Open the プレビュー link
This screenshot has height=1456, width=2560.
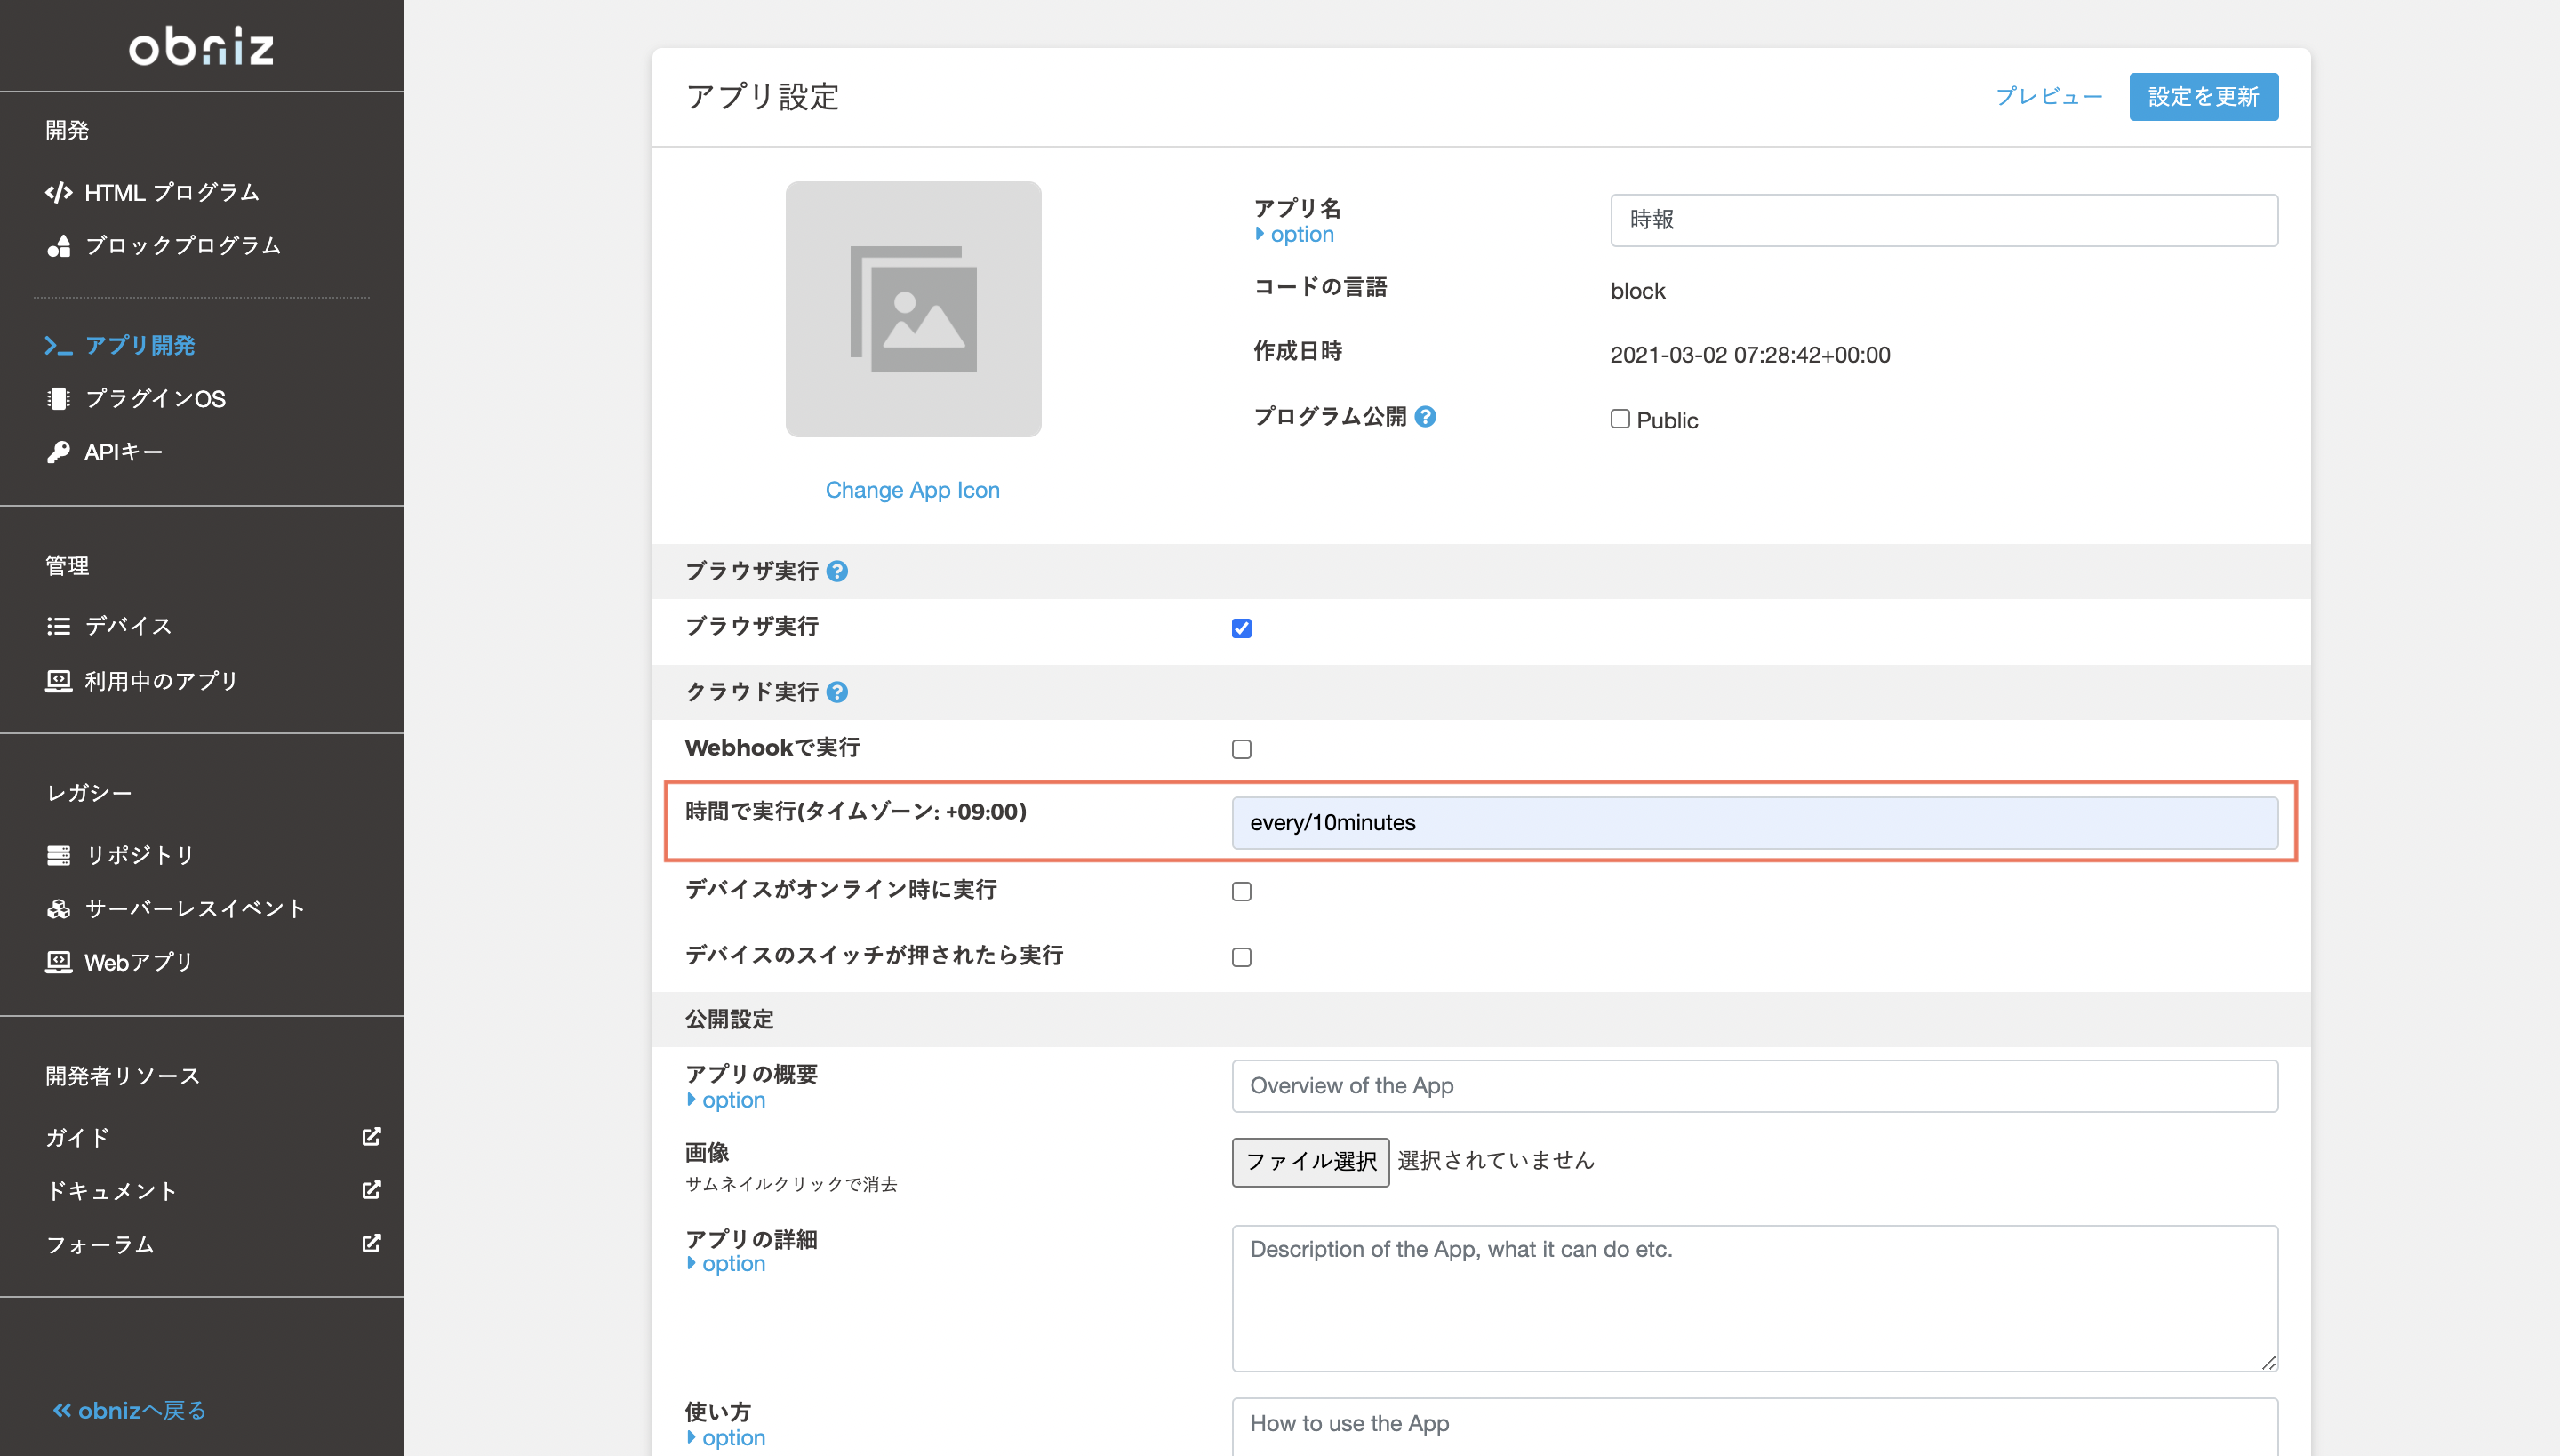pyautogui.click(x=2048, y=96)
